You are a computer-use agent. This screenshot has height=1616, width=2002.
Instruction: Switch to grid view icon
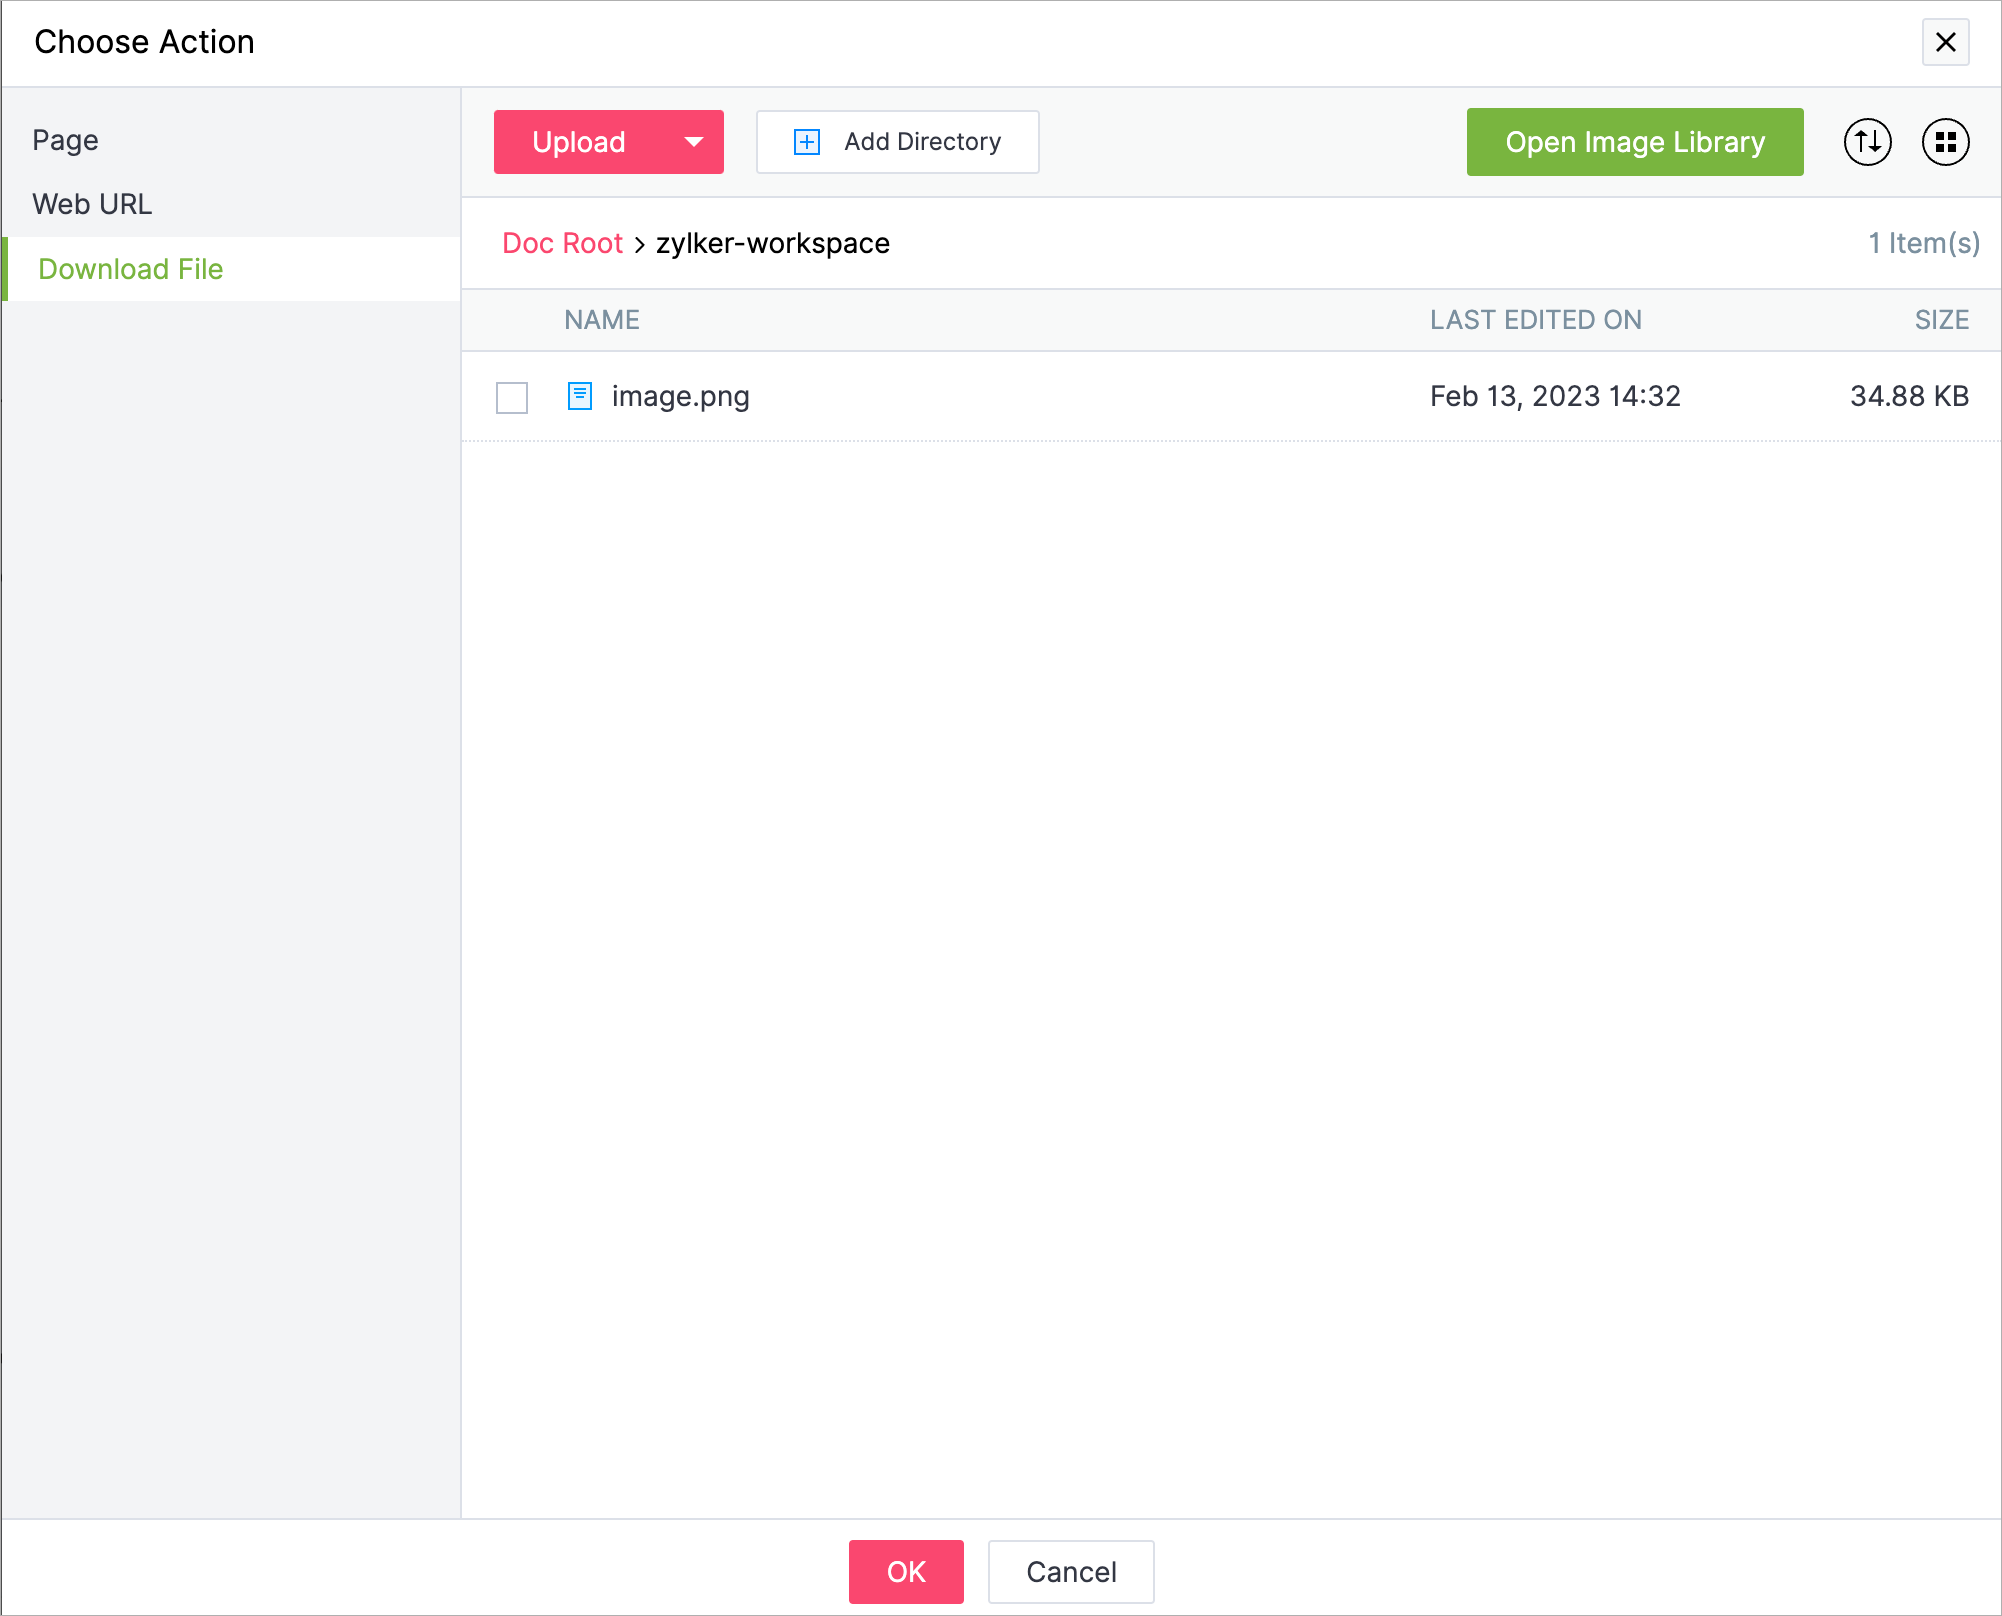click(1945, 142)
